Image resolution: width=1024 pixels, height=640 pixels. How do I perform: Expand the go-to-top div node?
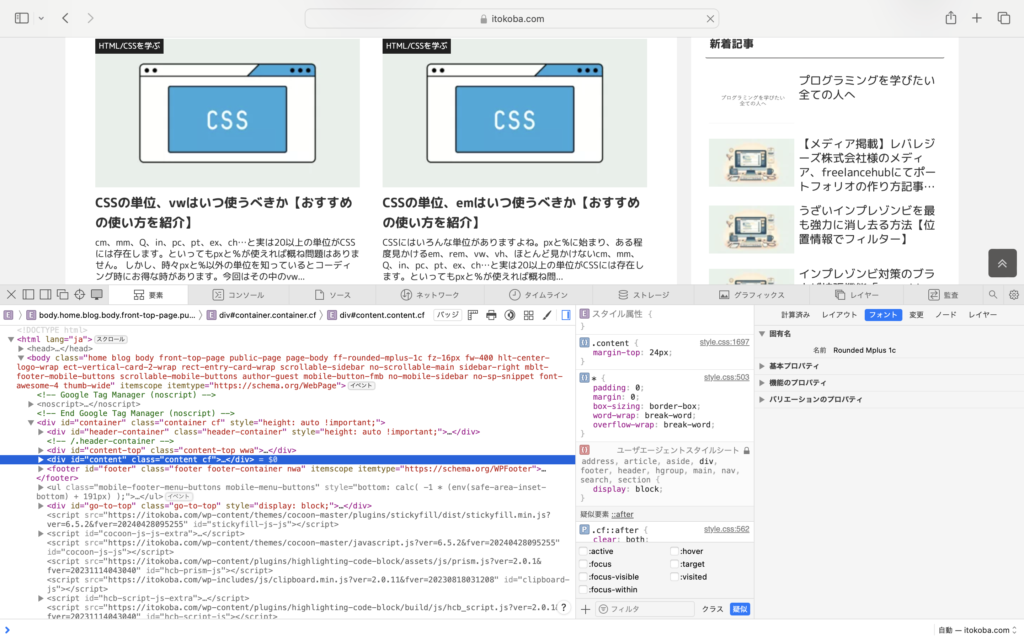point(40,506)
